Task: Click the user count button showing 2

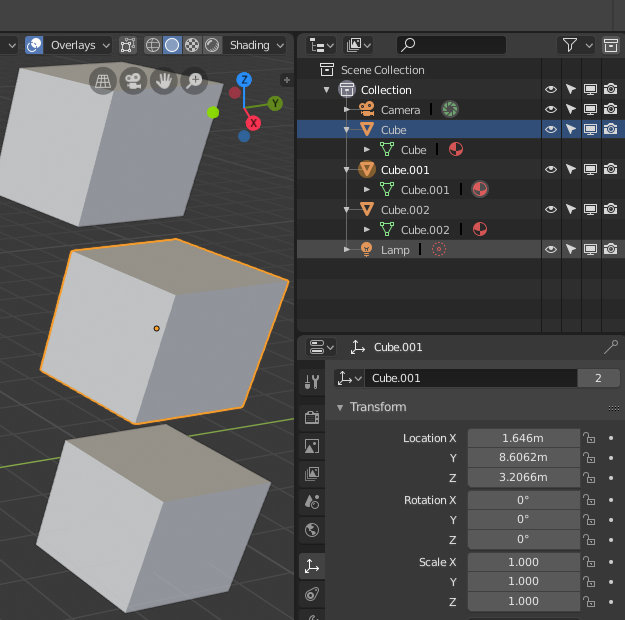Action: click(x=598, y=378)
